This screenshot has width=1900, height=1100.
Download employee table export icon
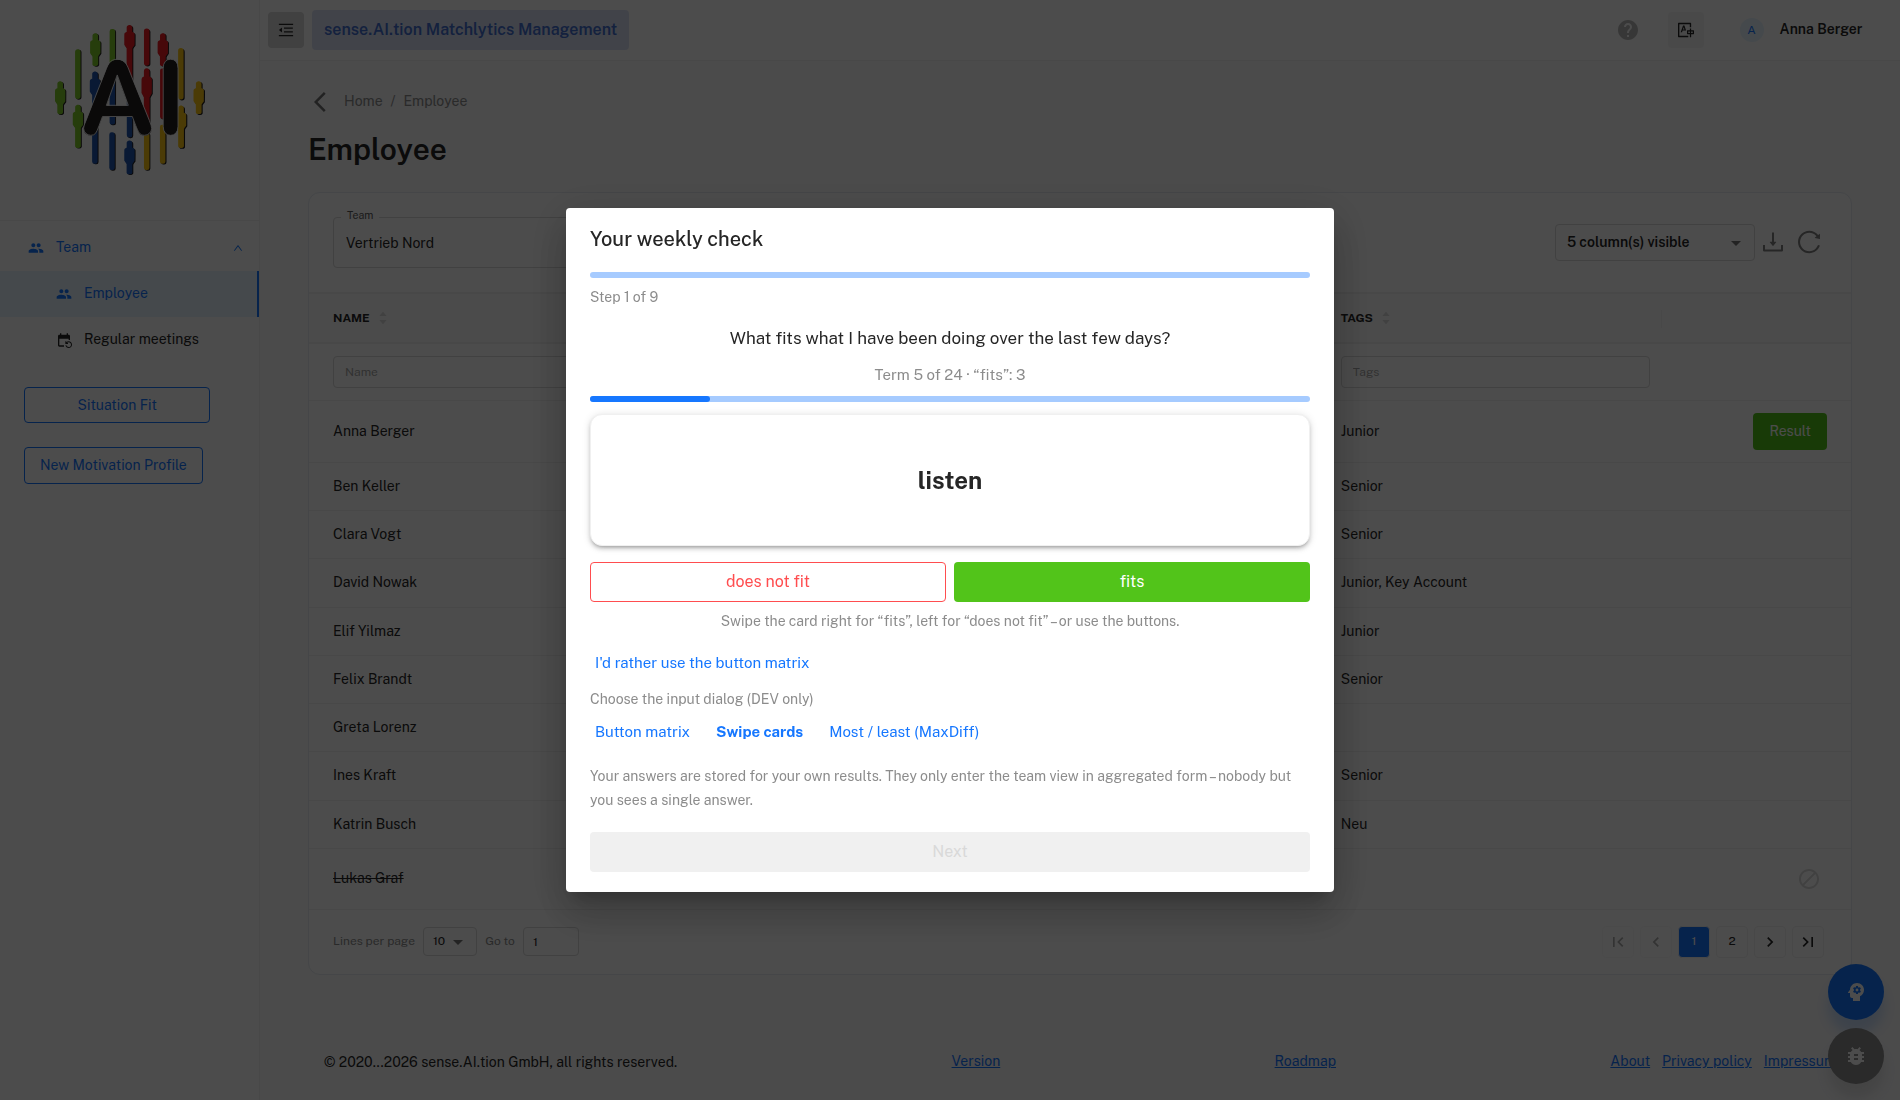coord(1773,242)
